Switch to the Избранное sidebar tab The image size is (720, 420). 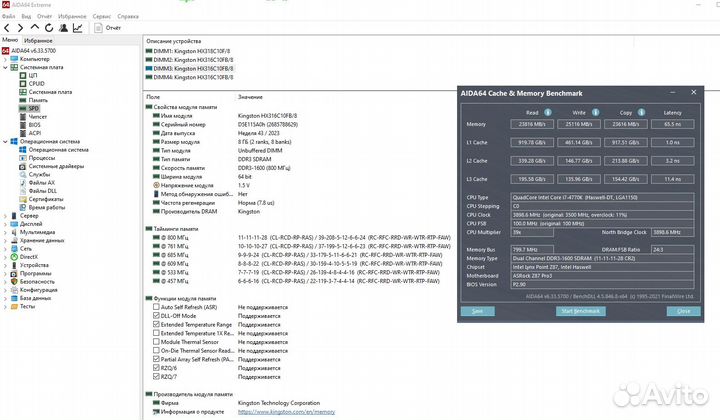point(38,40)
